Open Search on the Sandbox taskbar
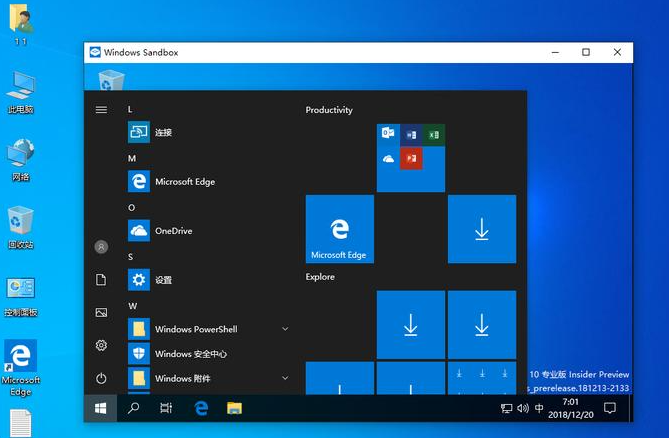 [x=134, y=408]
